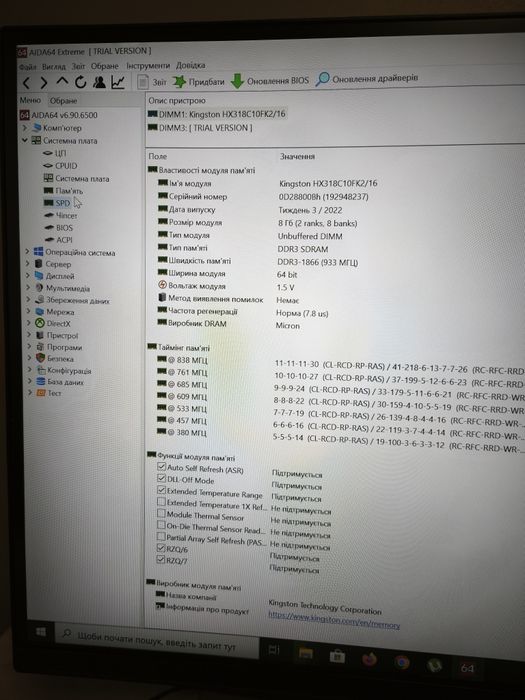Viewport: 525px width, 700px height.
Task: Open the graph chart toolbar icon
Action: [x=118, y=82]
